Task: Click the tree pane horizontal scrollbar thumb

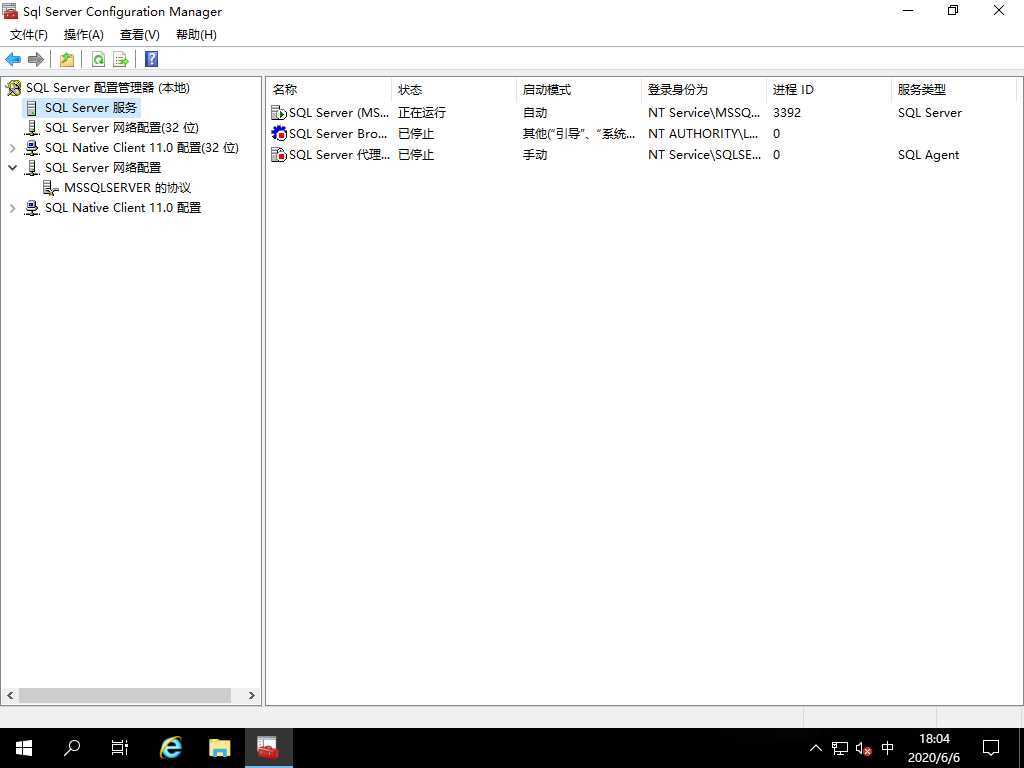Action: click(x=125, y=696)
